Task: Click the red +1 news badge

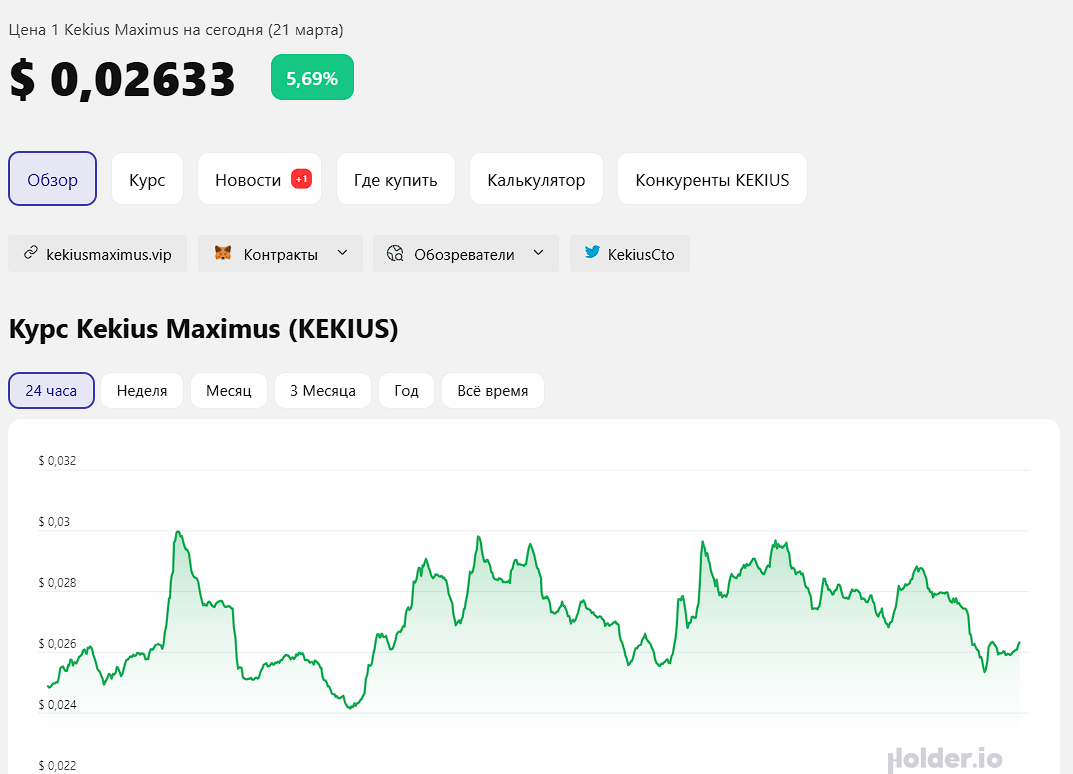Action: pos(301,179)
